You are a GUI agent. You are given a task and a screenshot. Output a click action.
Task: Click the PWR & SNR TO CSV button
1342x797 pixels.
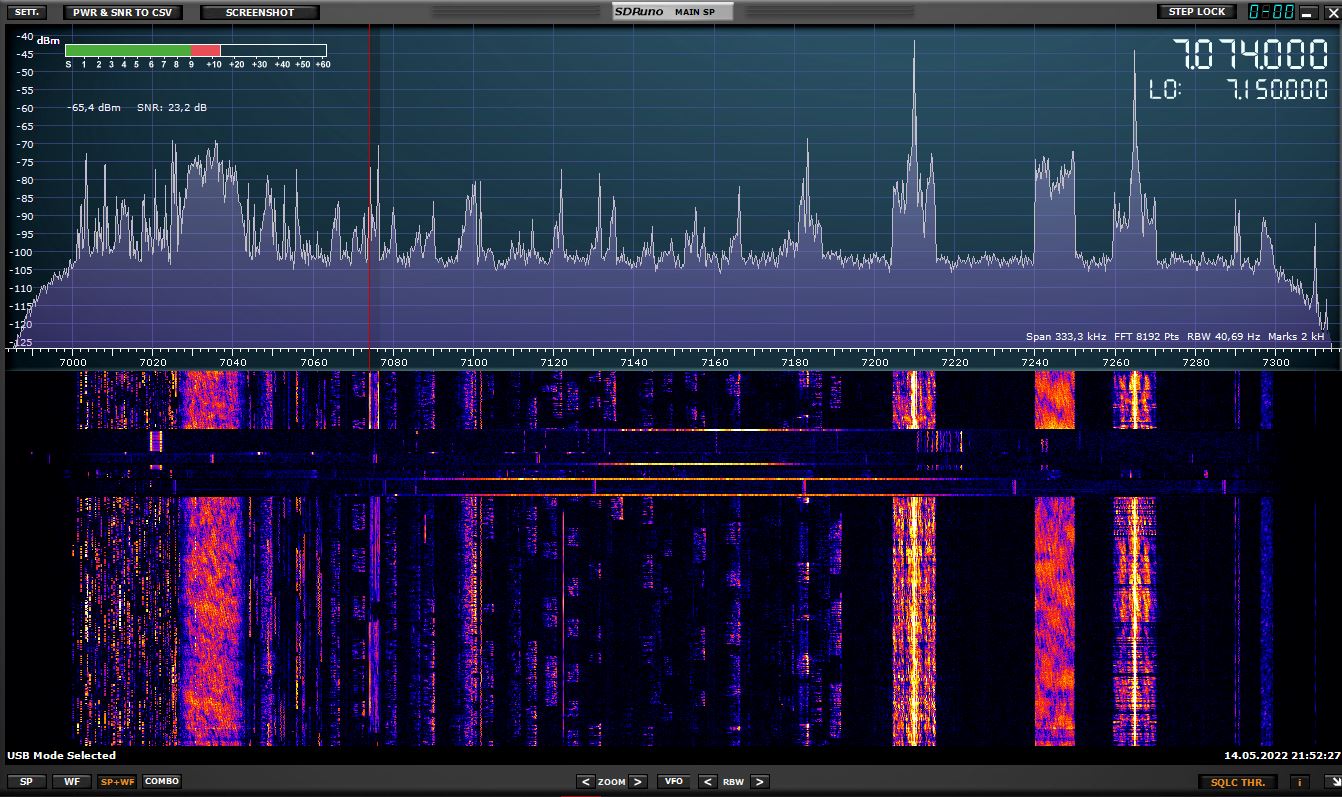point(123,12)
